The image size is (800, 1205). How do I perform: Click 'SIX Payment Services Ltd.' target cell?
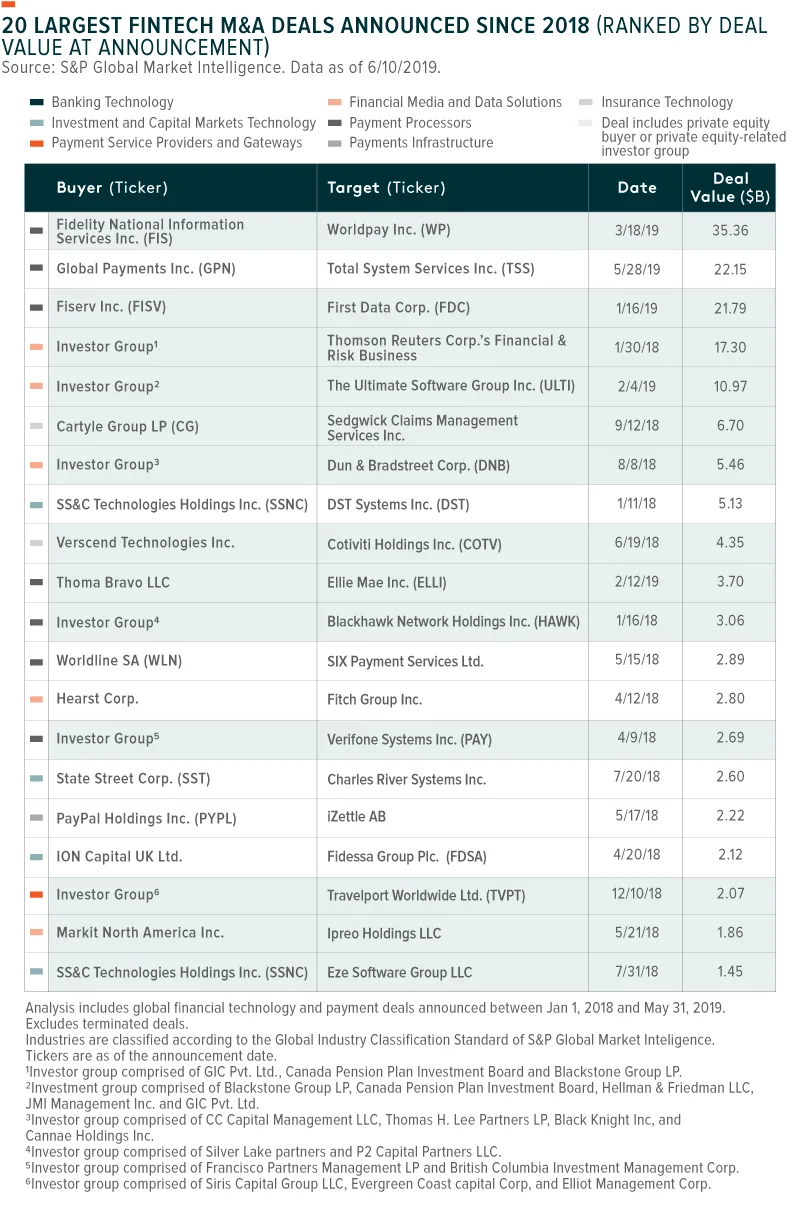coord(405,661)
